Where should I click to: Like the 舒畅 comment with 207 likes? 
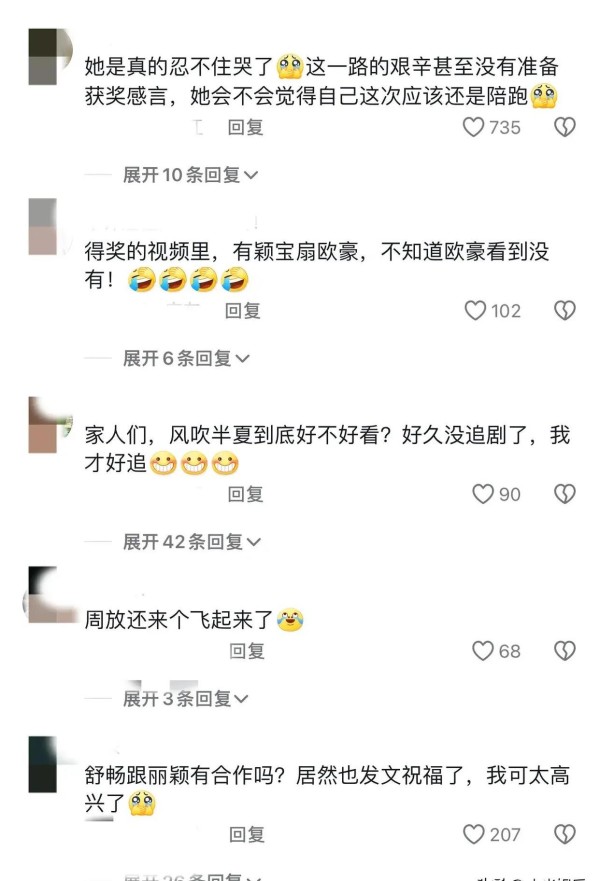tap(473, 834)
